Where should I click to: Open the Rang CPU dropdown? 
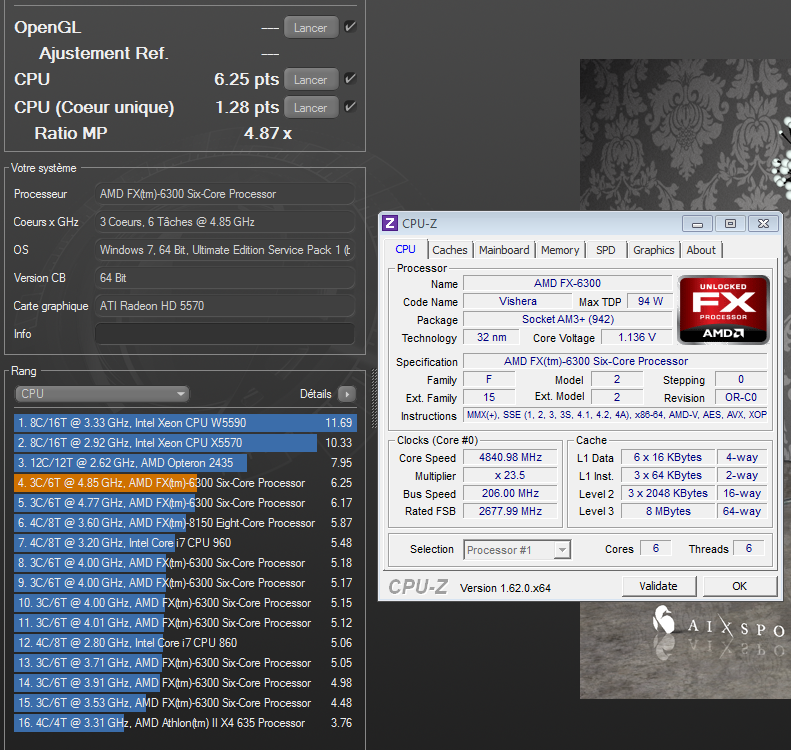point(102,394)
